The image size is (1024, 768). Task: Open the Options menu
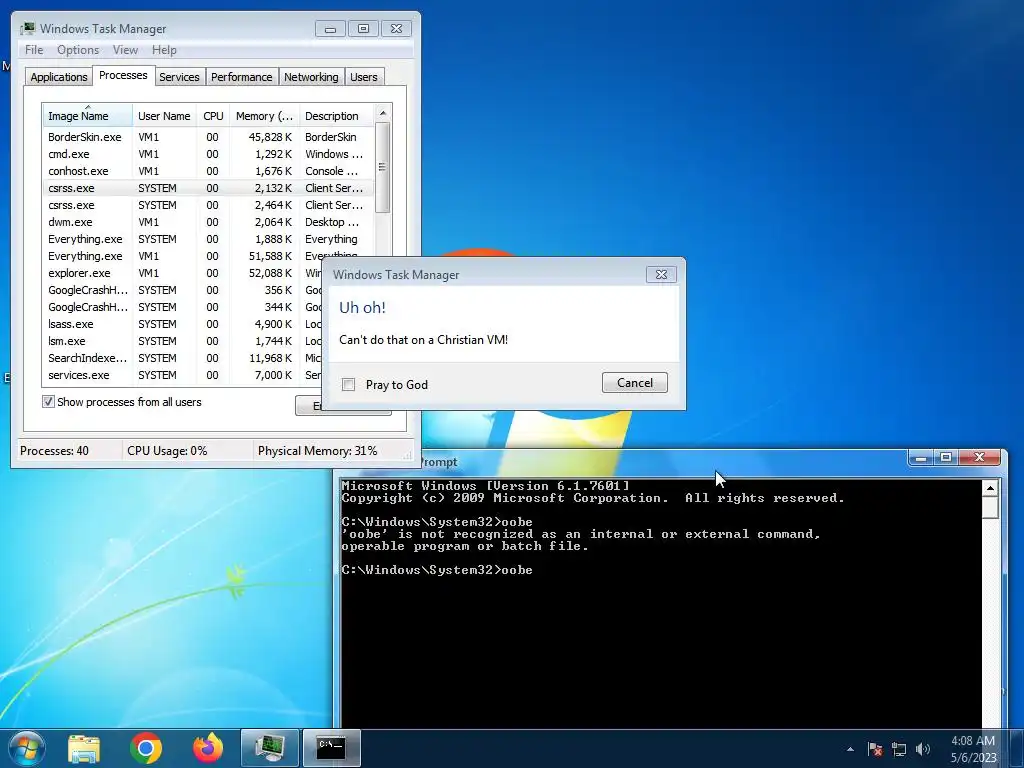click(x=78, y=50)
